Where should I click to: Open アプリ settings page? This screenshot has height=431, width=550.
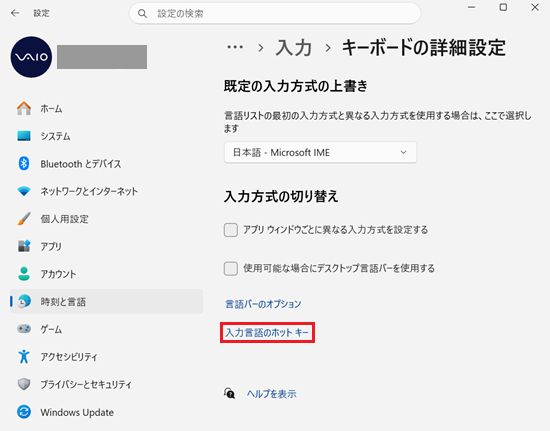pyautogui.click(x=106, y=246)
